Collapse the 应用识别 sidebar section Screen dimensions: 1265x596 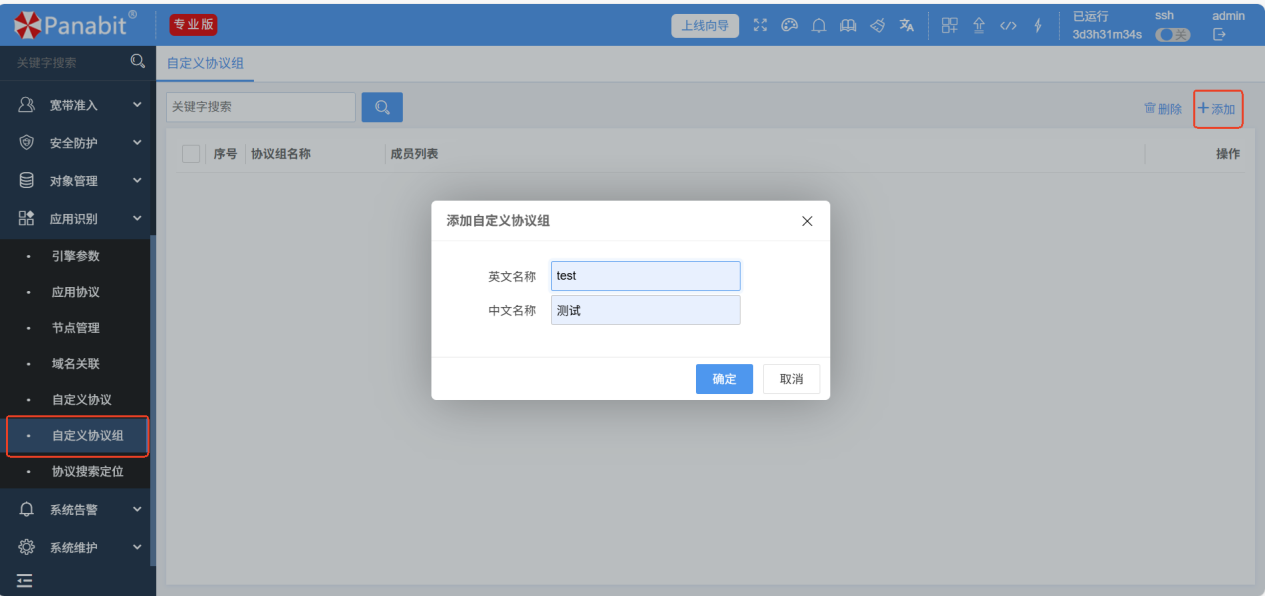(80, 218)
